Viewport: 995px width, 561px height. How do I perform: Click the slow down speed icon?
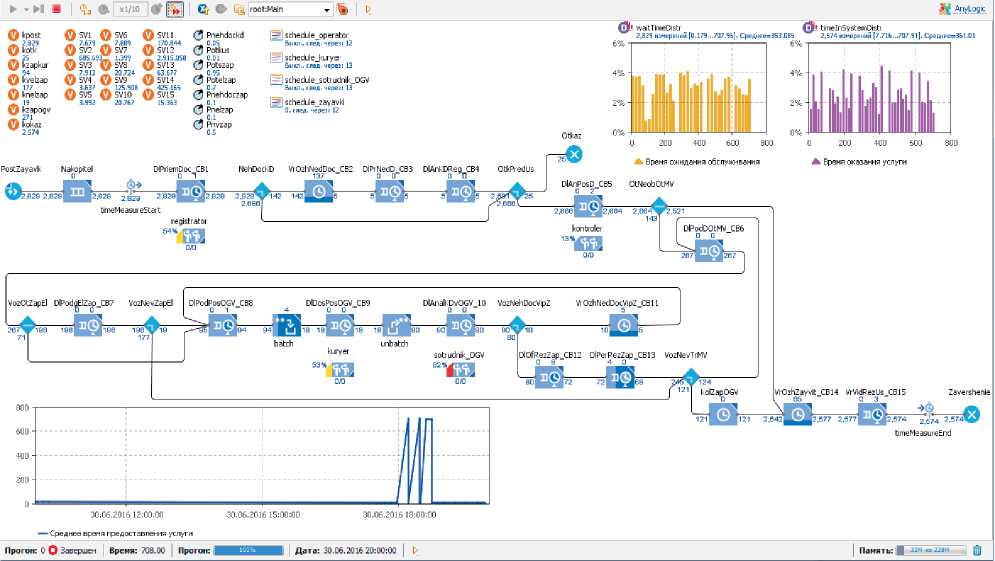click(x=103, y=9)
